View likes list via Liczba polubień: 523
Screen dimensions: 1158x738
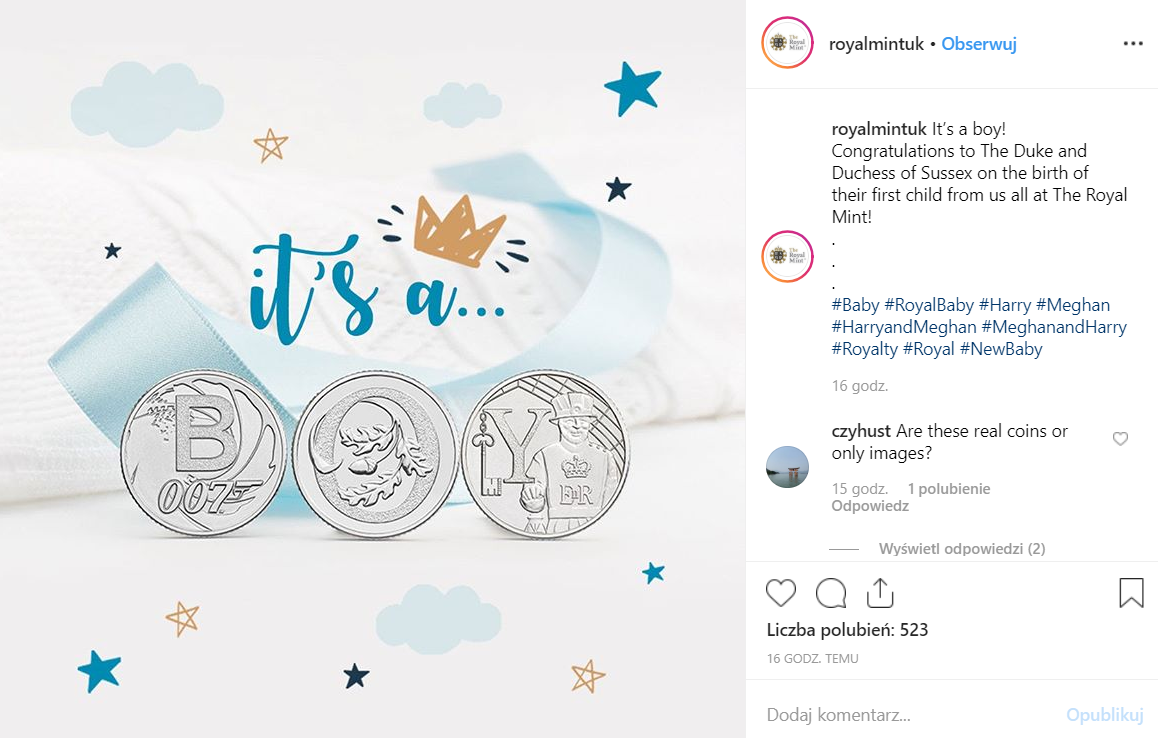[x=847, y=630]
